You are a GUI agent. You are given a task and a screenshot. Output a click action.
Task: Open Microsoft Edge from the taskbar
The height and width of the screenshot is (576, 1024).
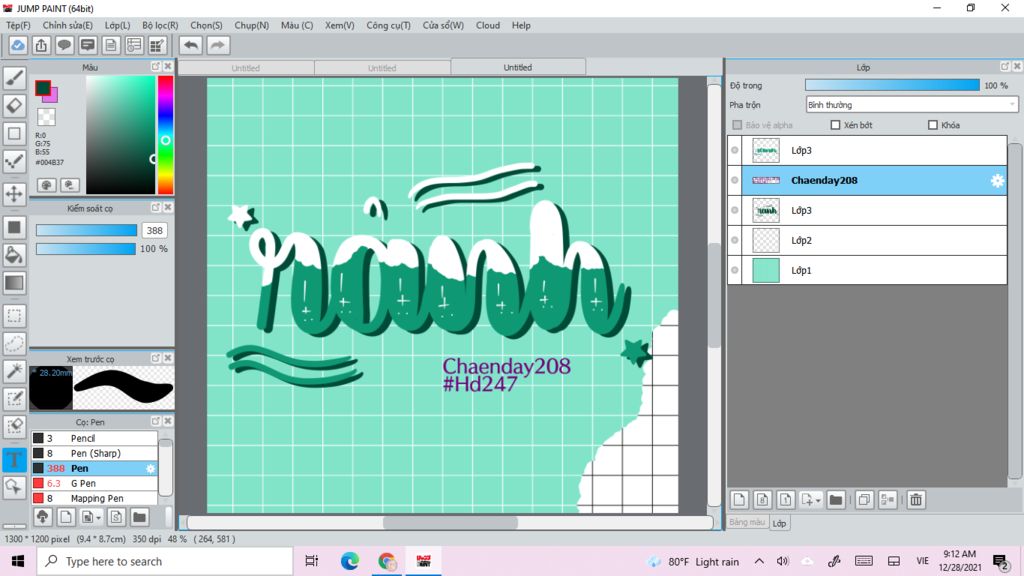tap(349, 561)
